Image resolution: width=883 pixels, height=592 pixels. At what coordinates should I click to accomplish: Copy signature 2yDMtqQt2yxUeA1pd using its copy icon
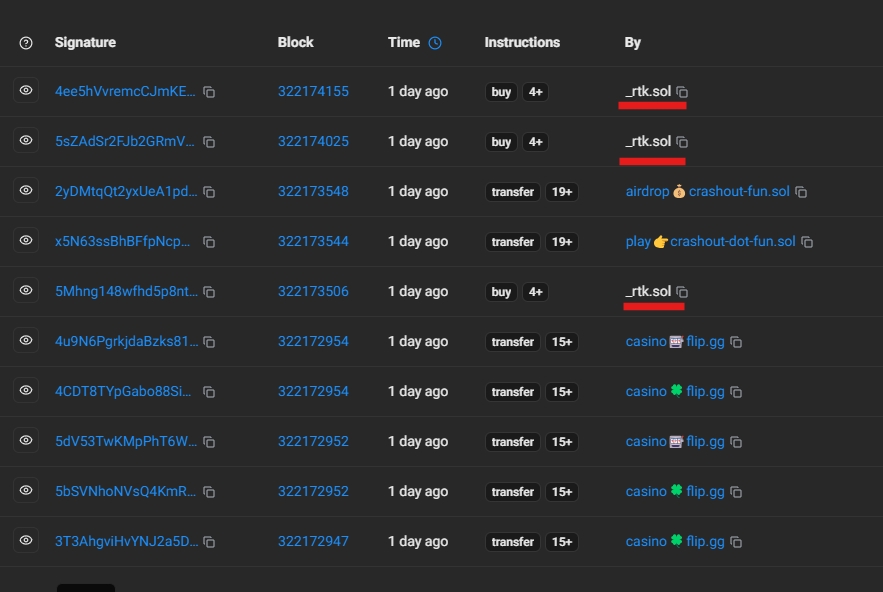209,192
